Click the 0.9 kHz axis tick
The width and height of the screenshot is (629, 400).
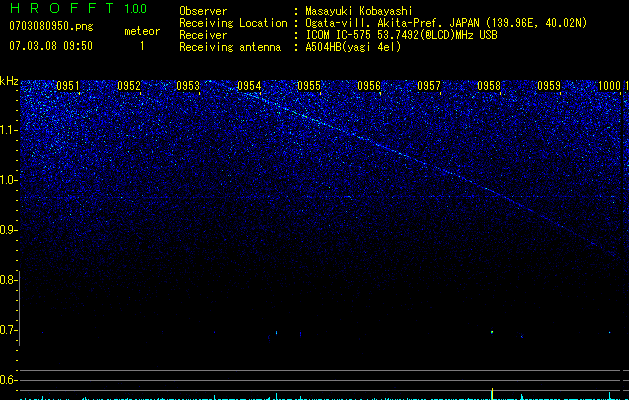pyautogui.click(x=9, y=230)
